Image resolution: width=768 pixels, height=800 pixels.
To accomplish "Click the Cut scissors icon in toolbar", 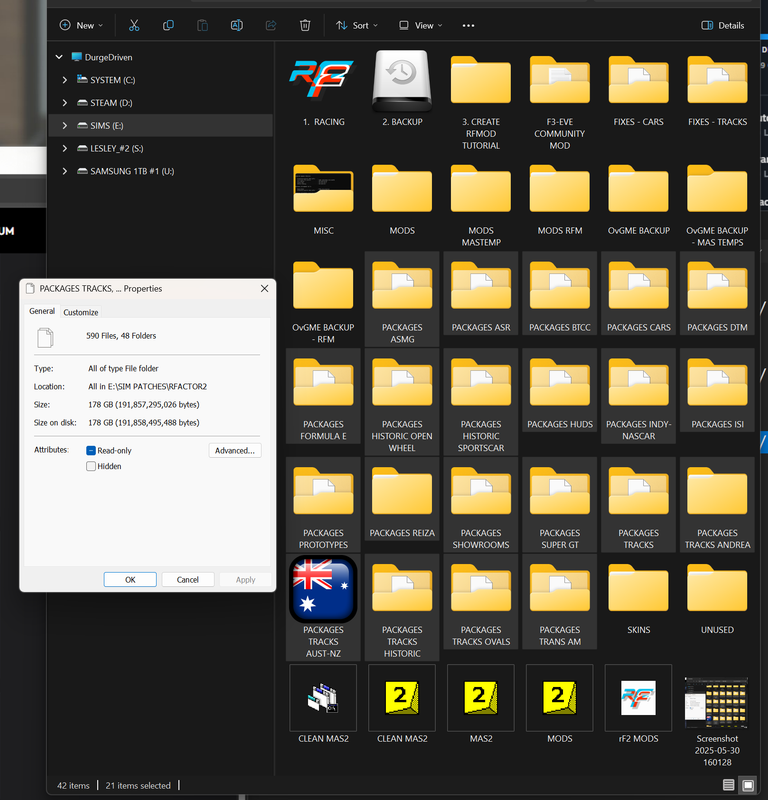I will [134, 26].
